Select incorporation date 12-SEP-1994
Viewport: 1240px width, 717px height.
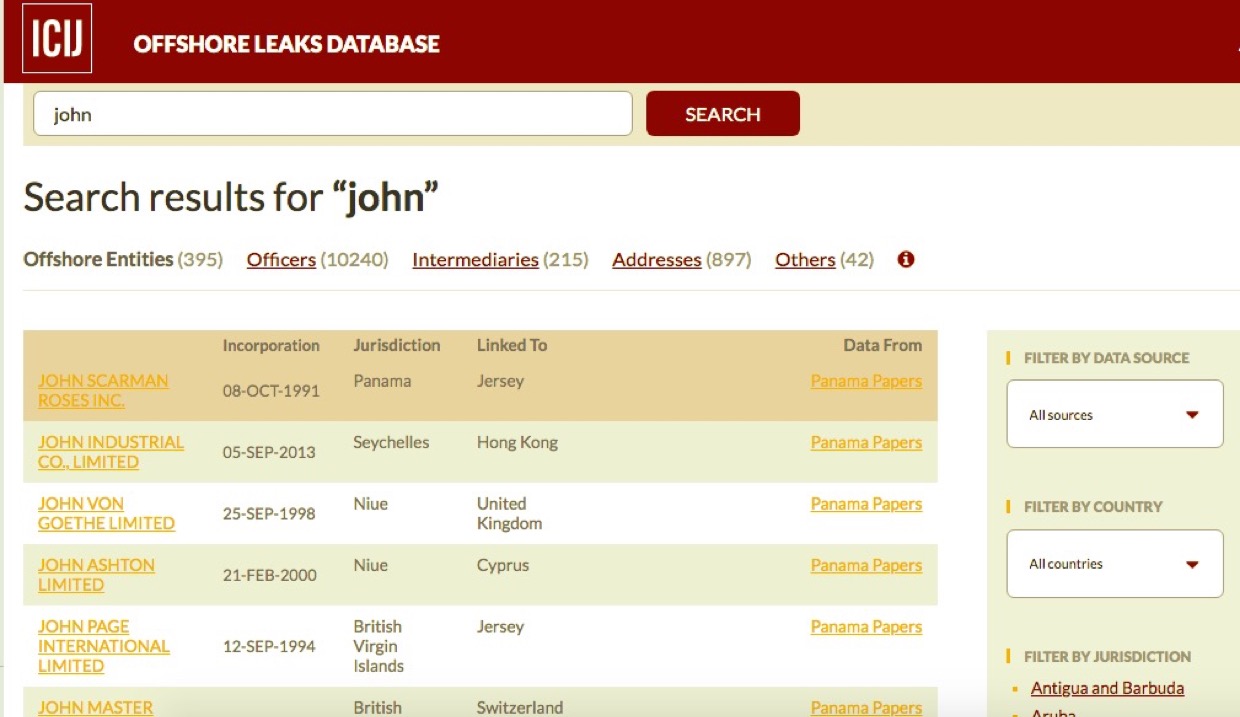(x=269, y=646)
